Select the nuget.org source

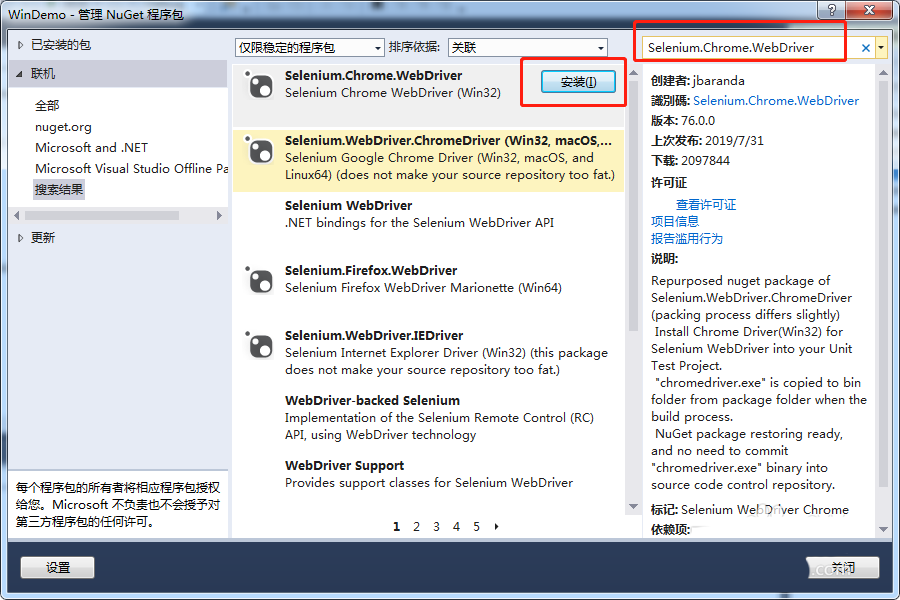tap(63, 127)
